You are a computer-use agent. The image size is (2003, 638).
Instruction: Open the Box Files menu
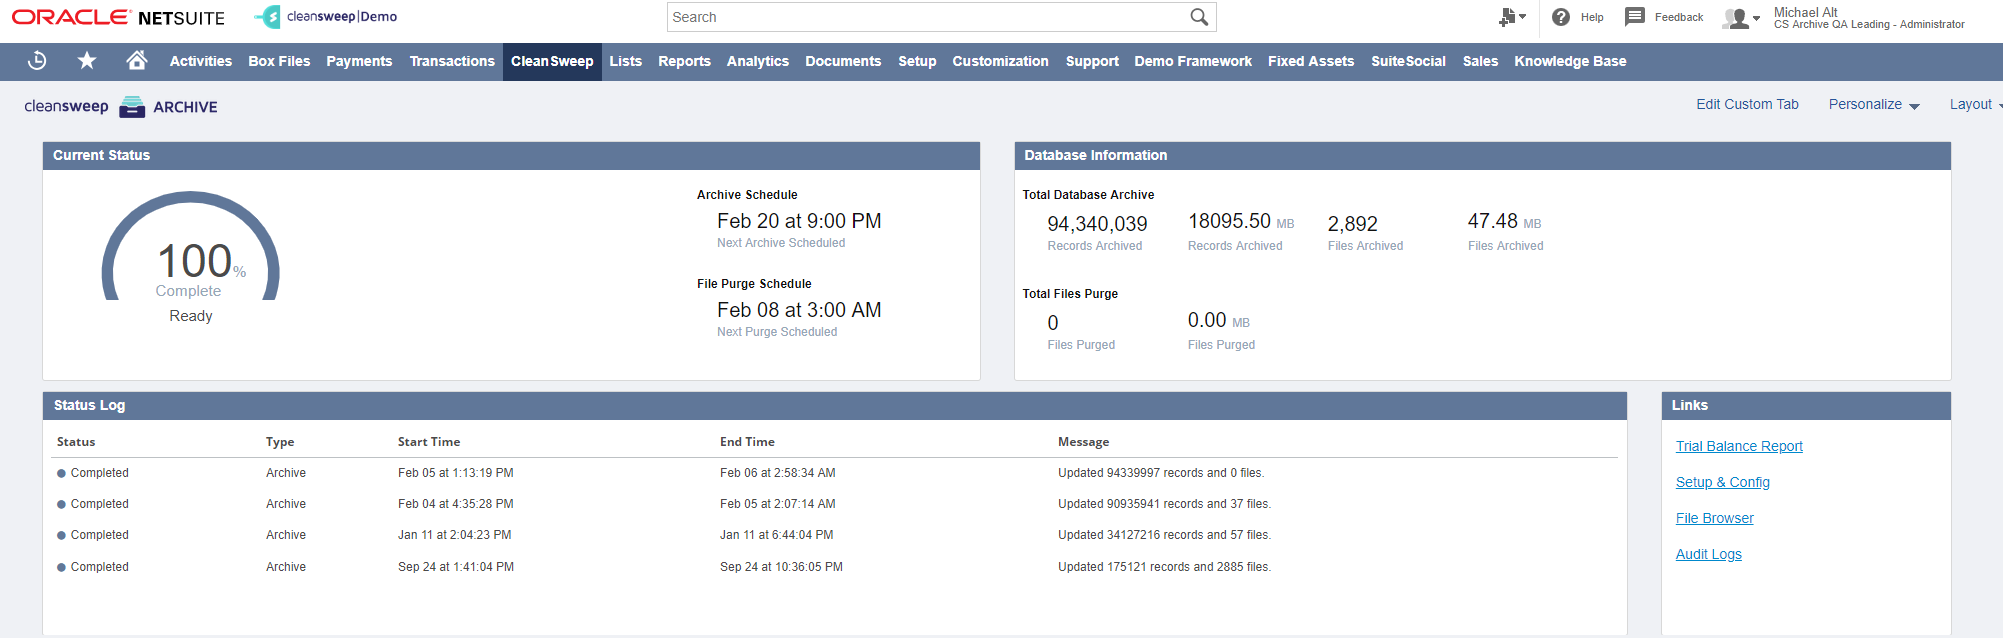(x=279, y=61)
